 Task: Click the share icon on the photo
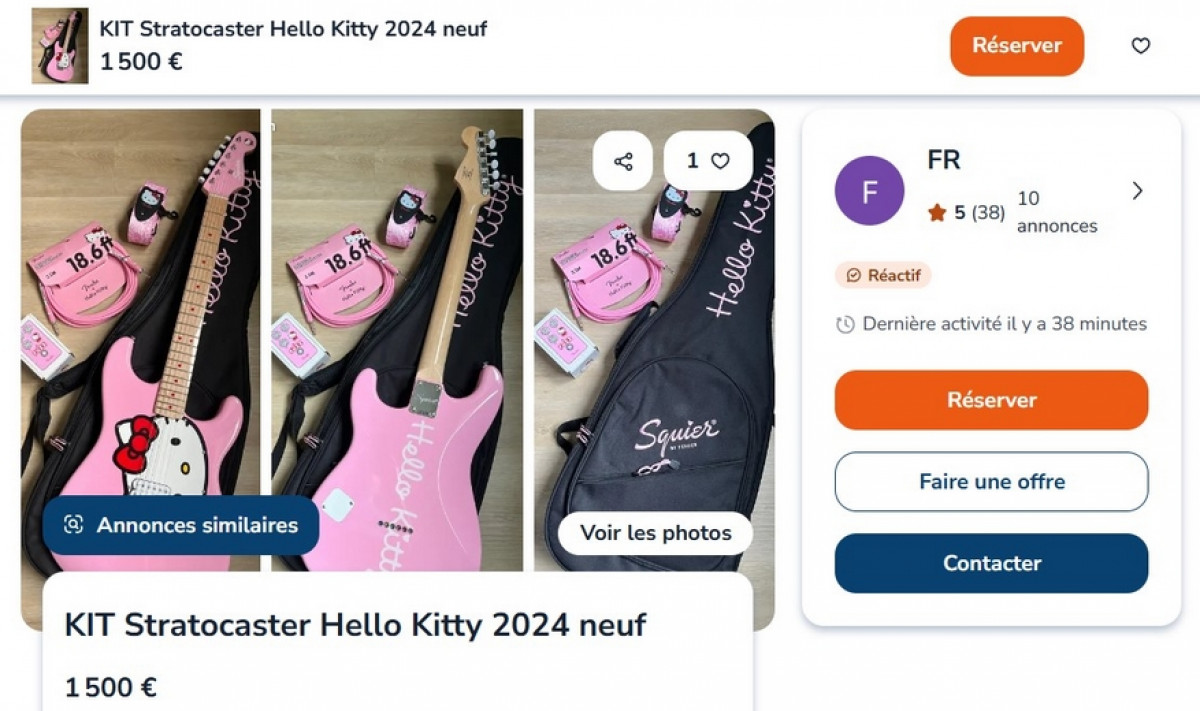coord(623,161)
